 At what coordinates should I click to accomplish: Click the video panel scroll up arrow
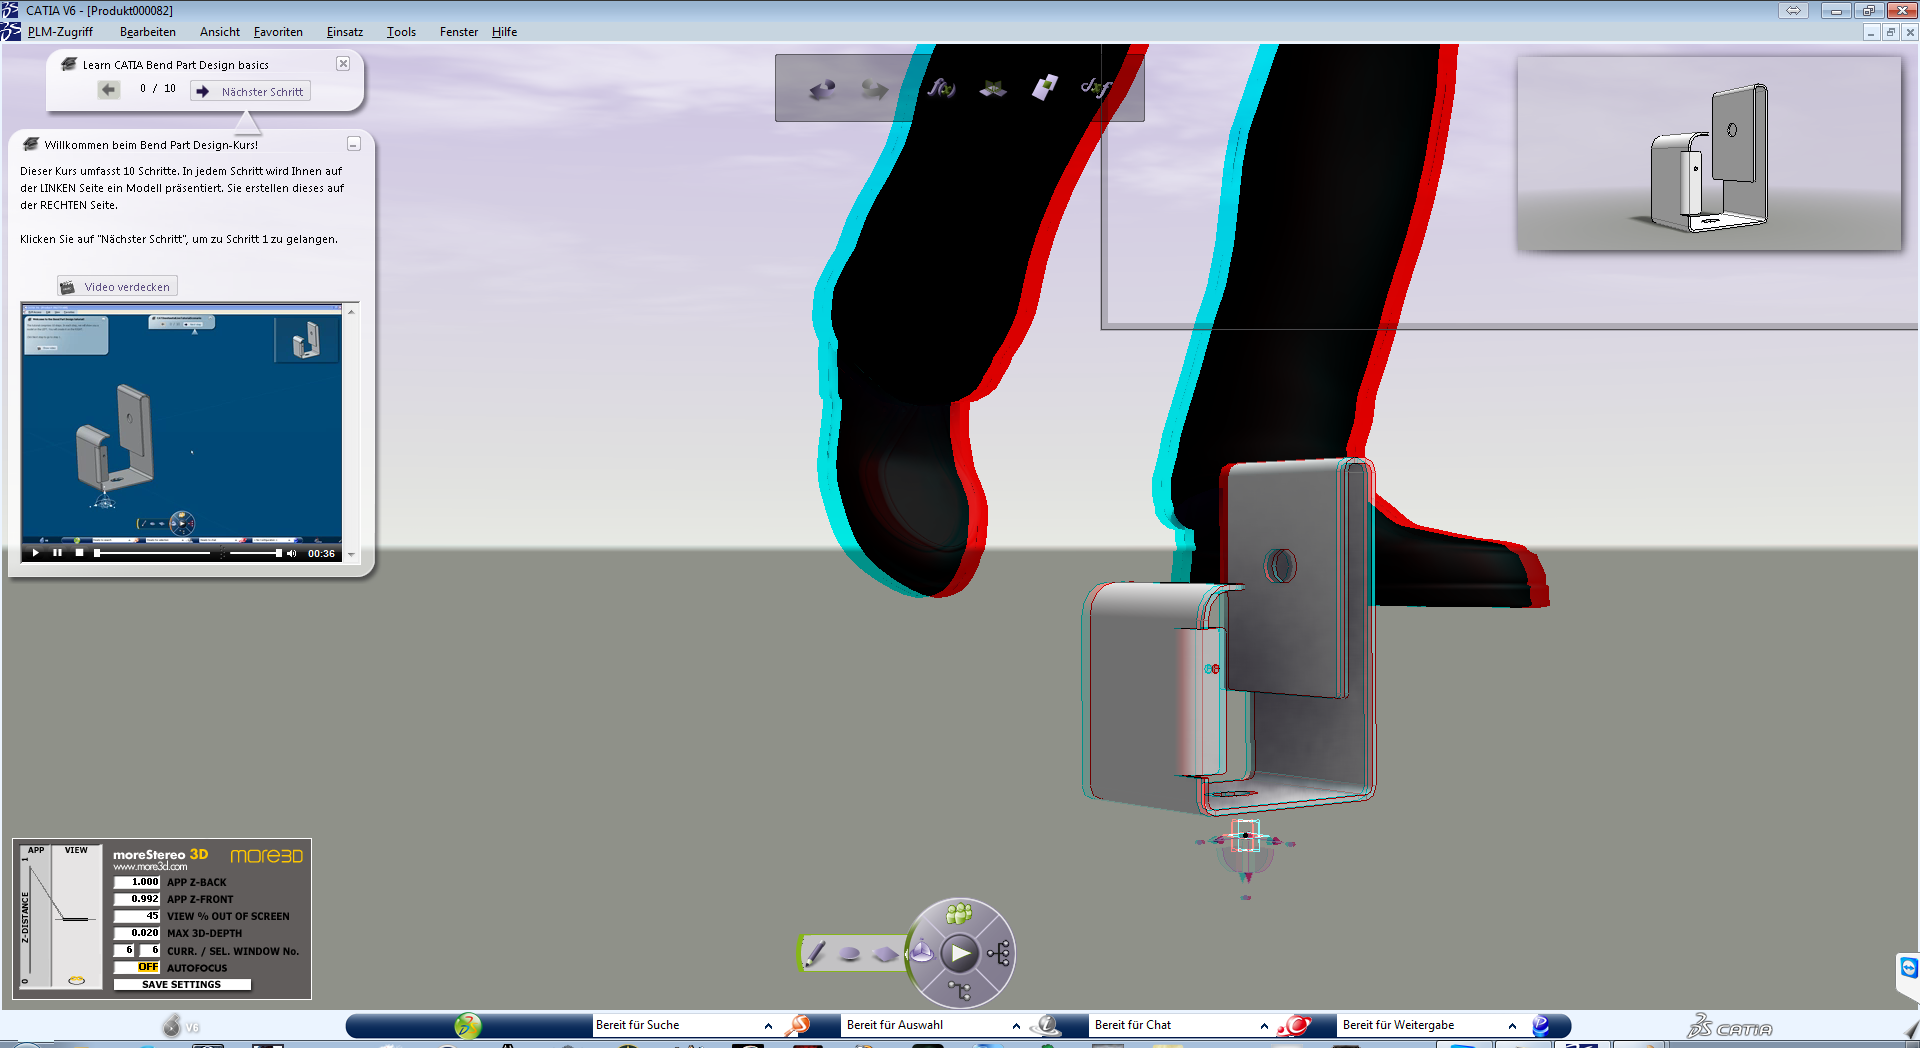[351, 312]
